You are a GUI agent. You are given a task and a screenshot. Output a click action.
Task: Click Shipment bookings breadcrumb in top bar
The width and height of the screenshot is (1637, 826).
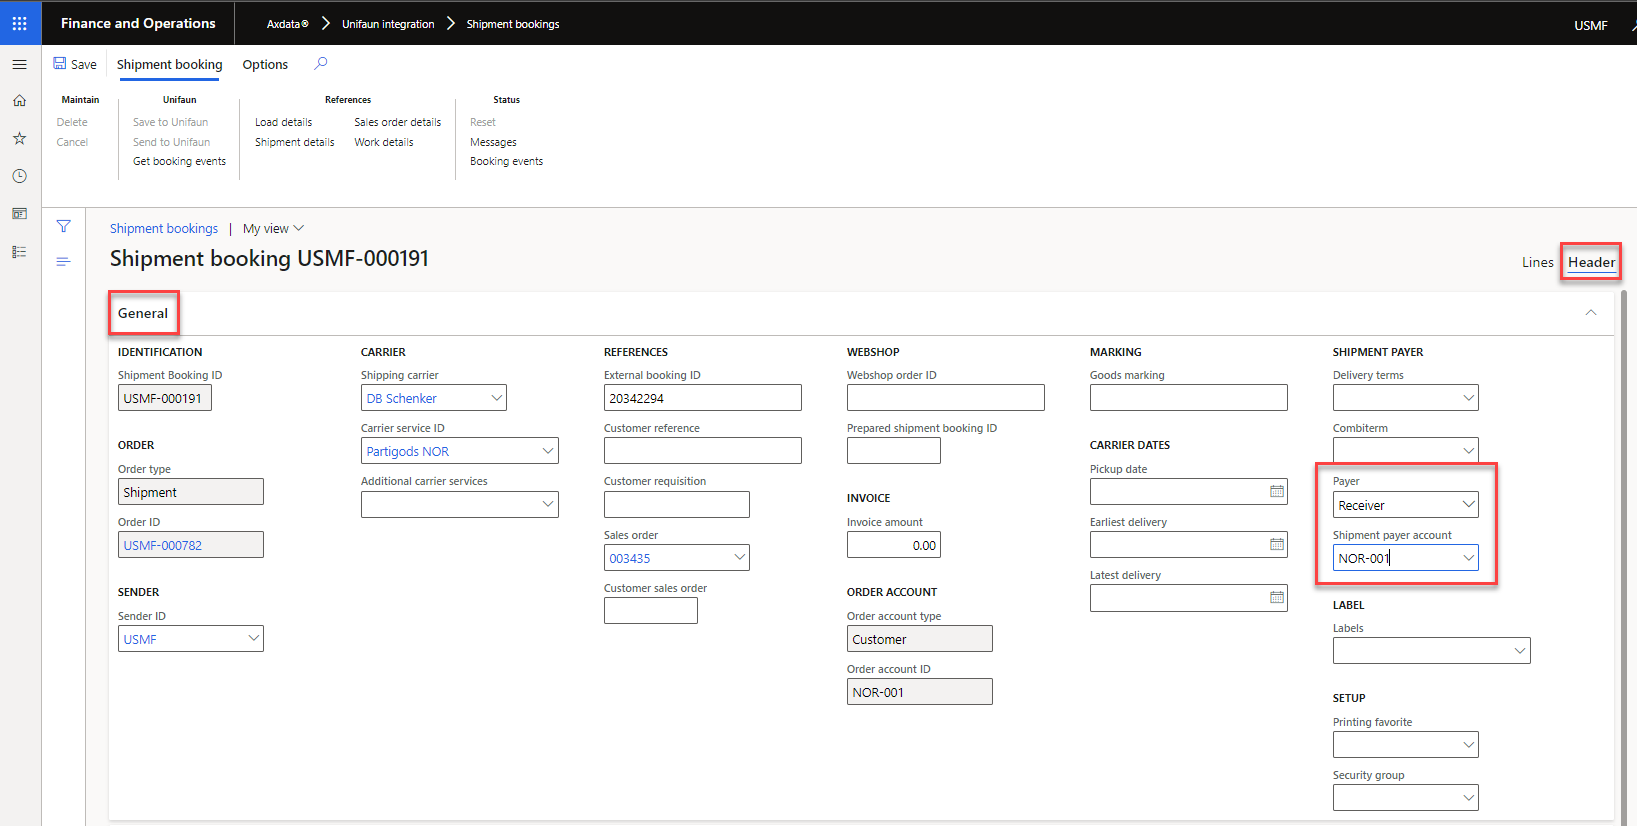(x=513, y=24)
